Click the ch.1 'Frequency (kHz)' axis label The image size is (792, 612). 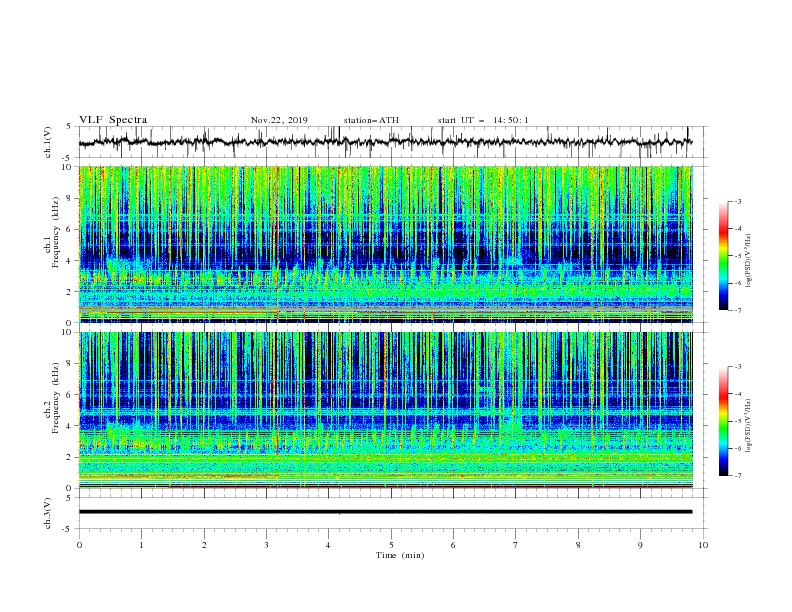point(56,232)
